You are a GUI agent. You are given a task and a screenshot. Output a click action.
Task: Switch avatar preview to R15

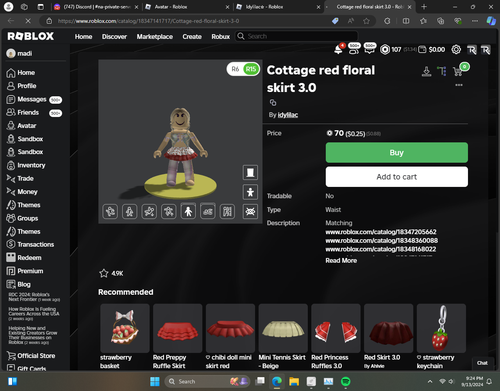pos(251,69)
